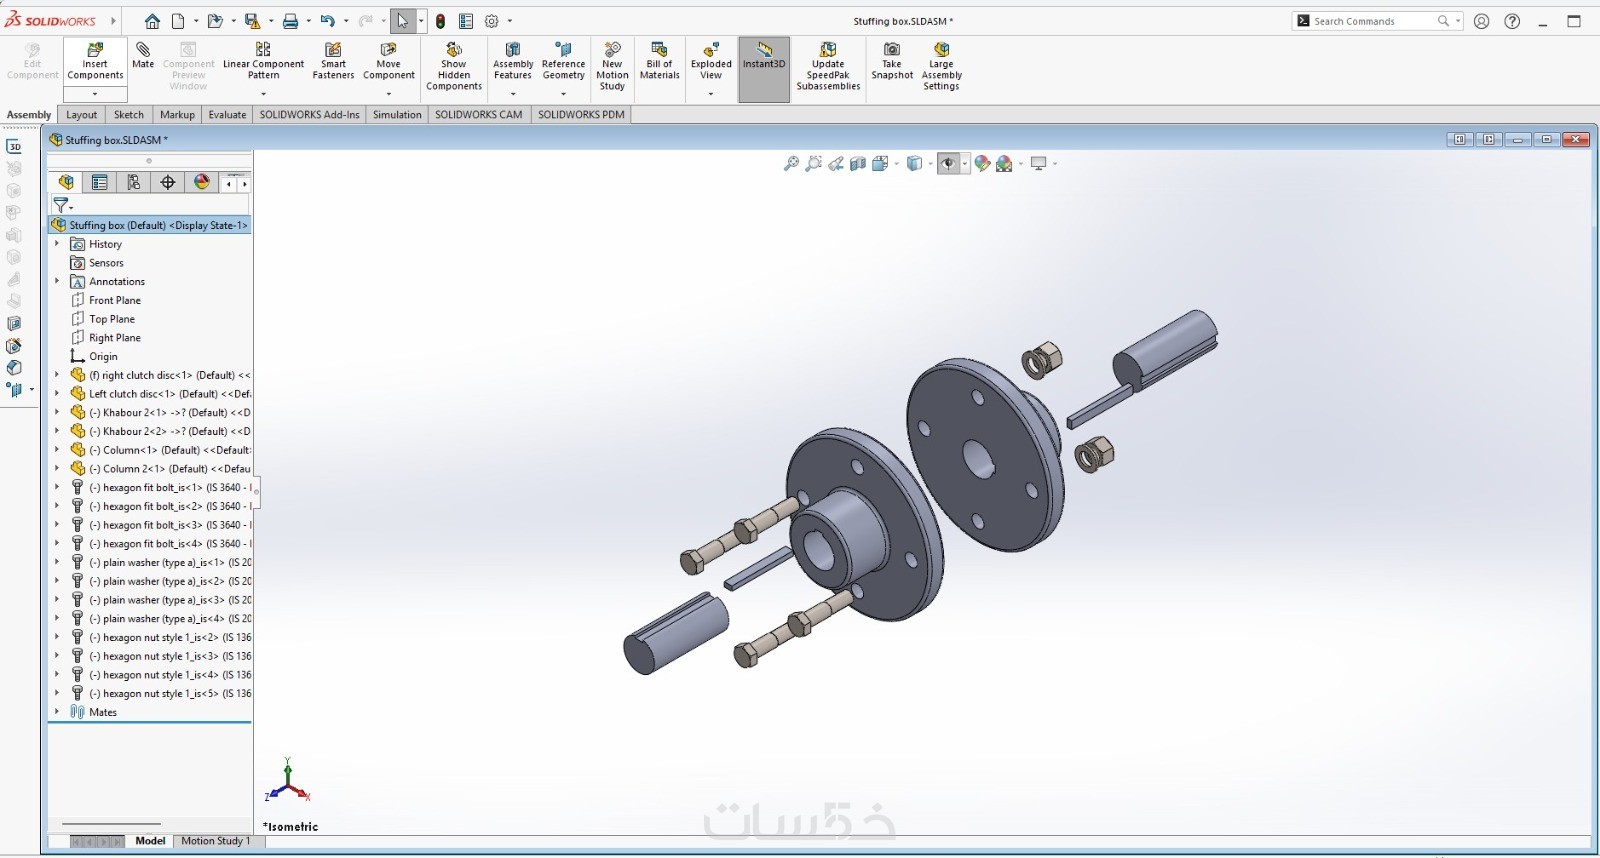This screenshot has width=1600, height=858.
Task: Open Assembly Features dropdown
Action: [512, 94]
